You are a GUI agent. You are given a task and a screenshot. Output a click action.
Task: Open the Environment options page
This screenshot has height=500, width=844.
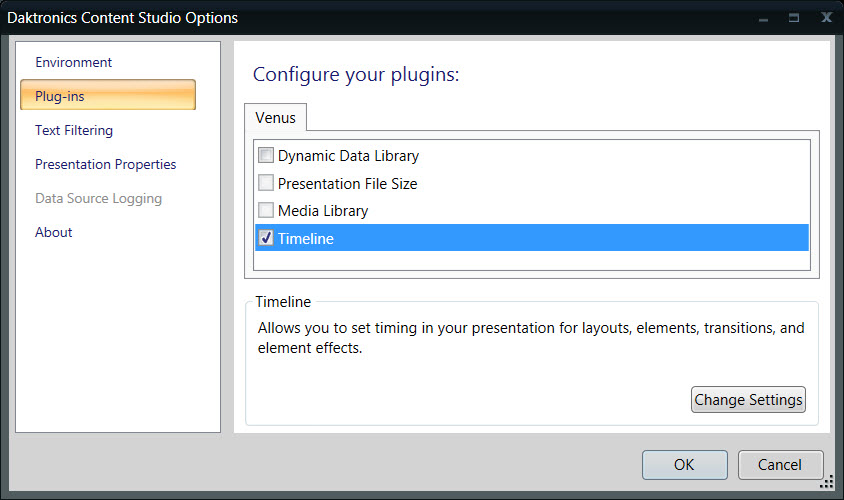[74, 62]
